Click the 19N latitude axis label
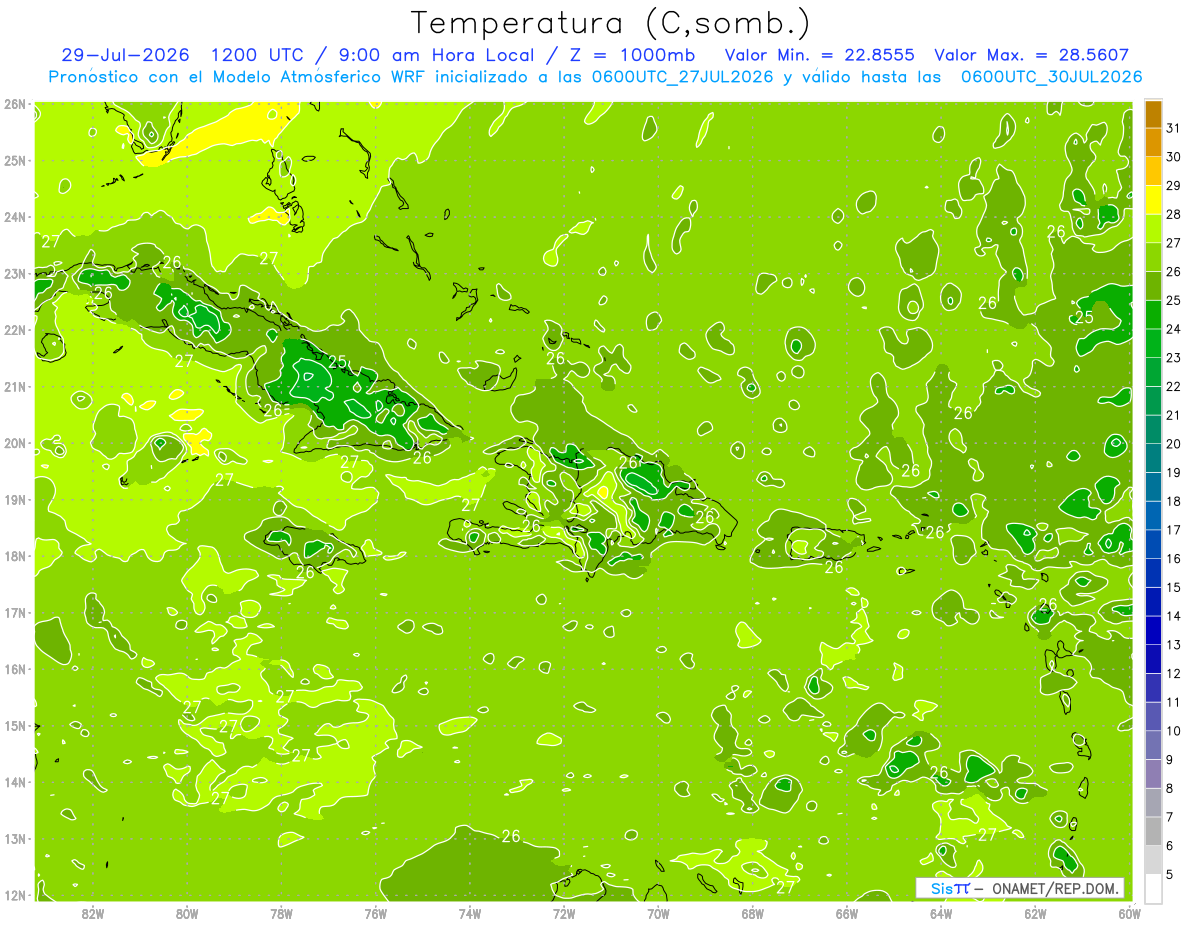 pos(14,500)
